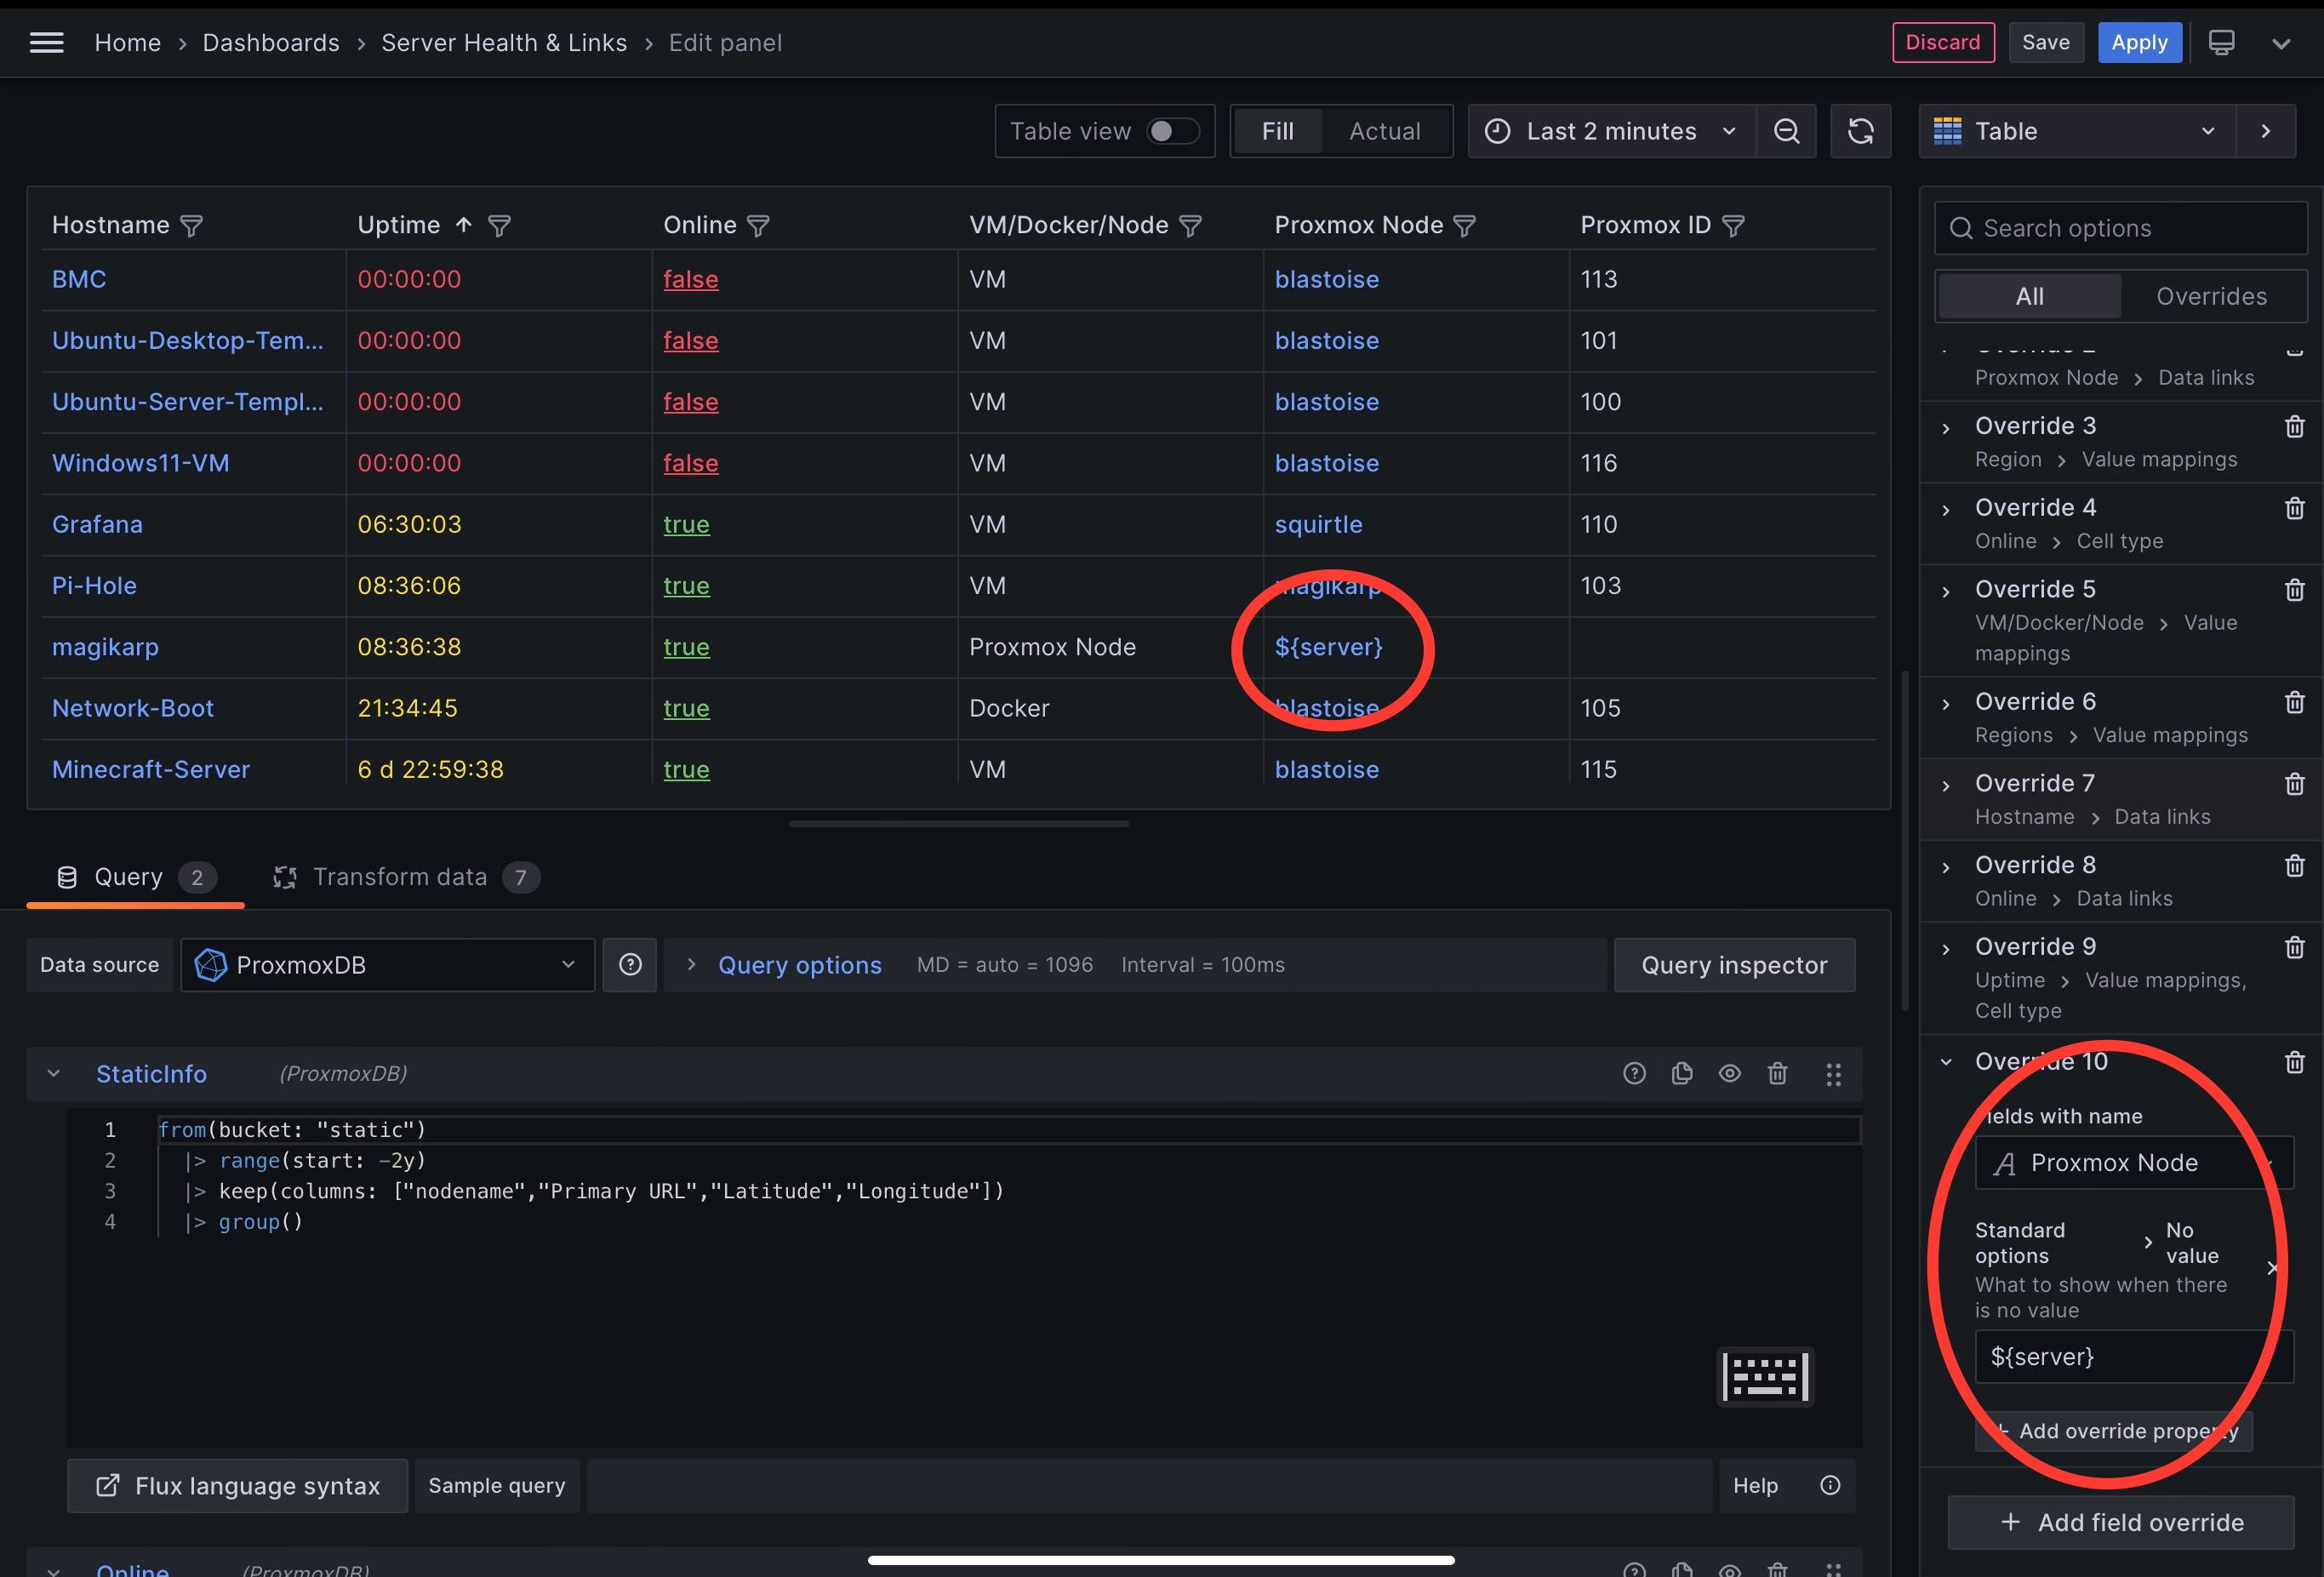Delete Override 6

[2294, 703]
